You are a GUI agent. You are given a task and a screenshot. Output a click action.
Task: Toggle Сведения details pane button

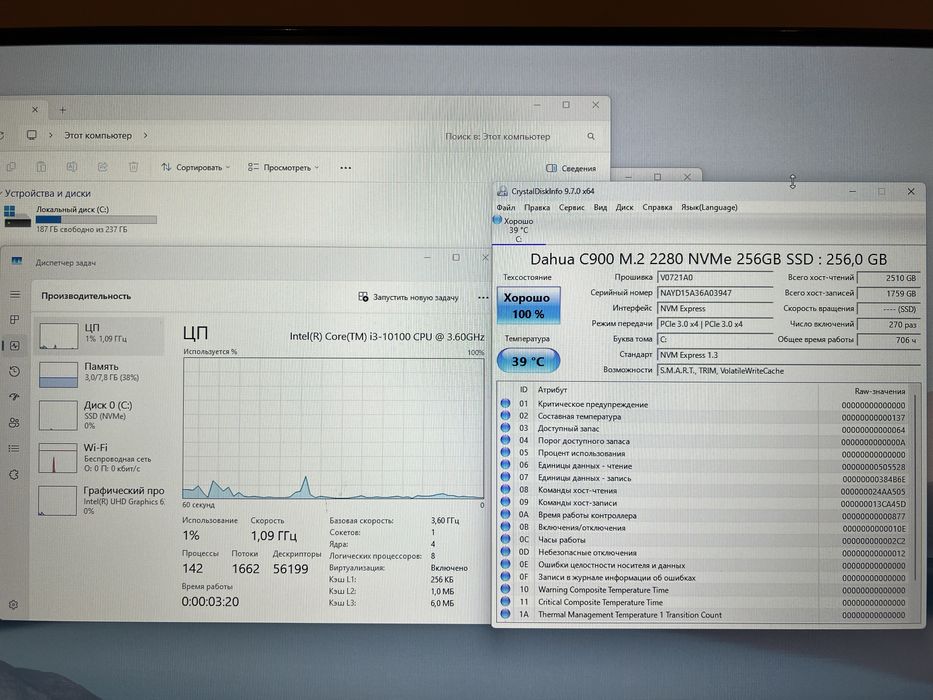pyautogui.click(x=571, y=168)
